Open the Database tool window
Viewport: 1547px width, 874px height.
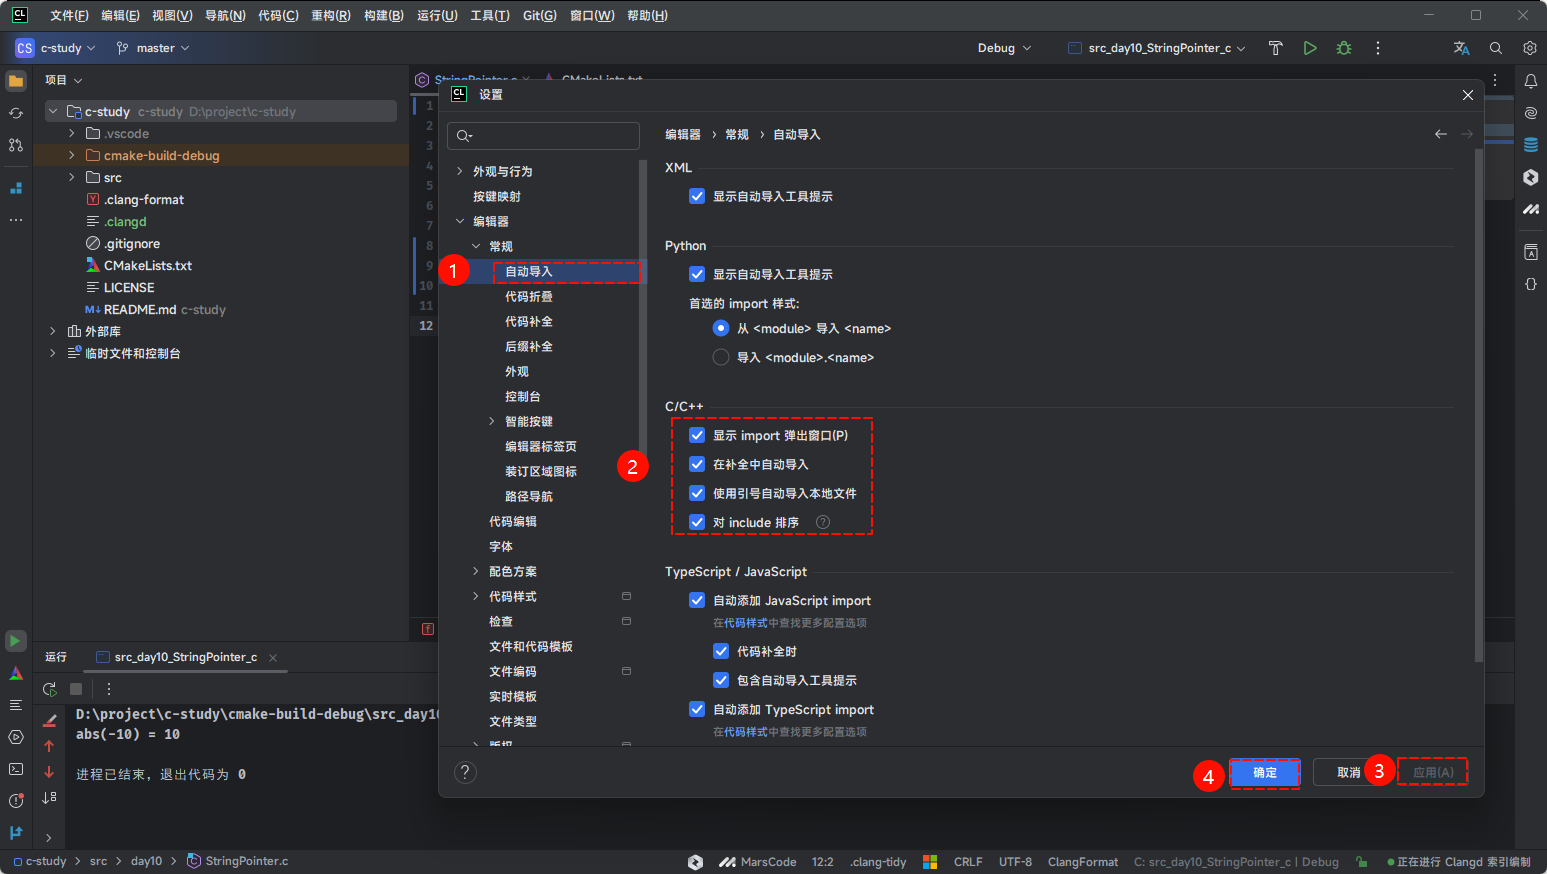[x=1531, y=144]
